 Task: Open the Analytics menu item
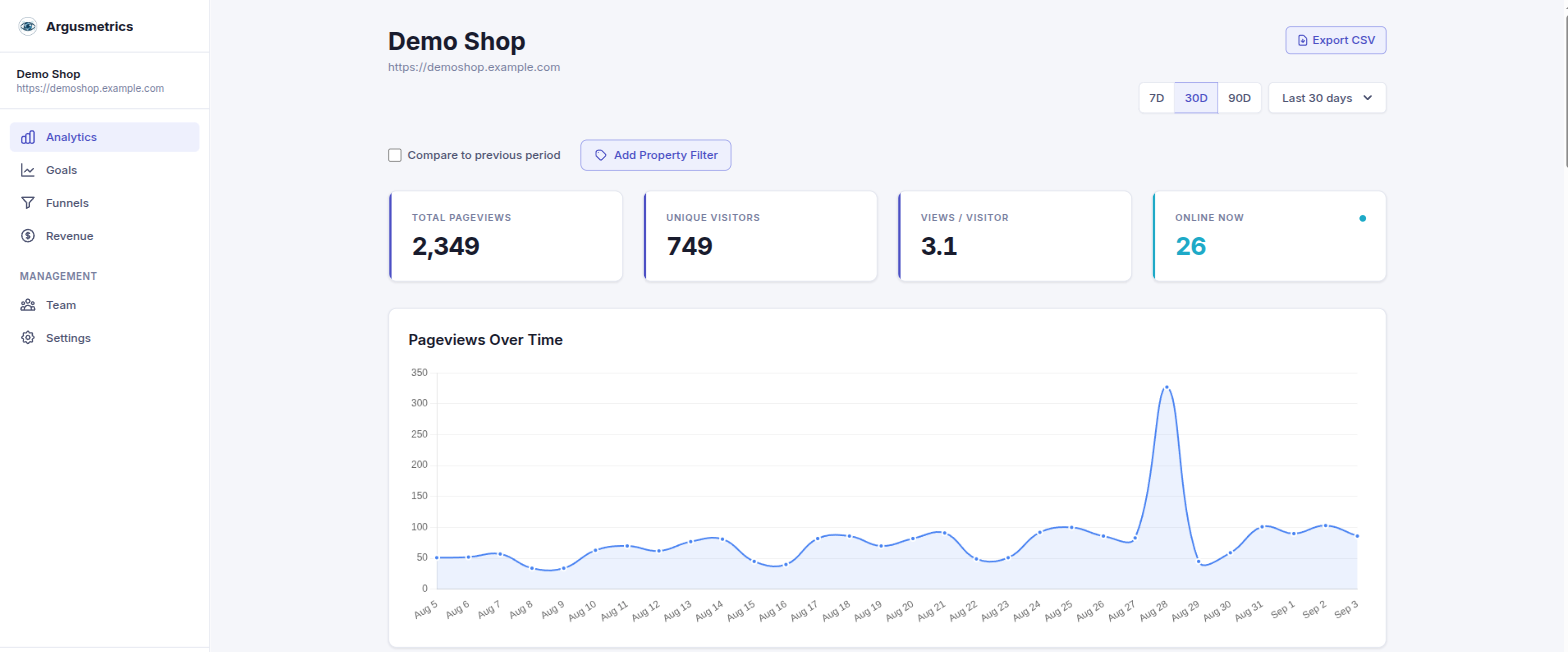coord(105,137)
